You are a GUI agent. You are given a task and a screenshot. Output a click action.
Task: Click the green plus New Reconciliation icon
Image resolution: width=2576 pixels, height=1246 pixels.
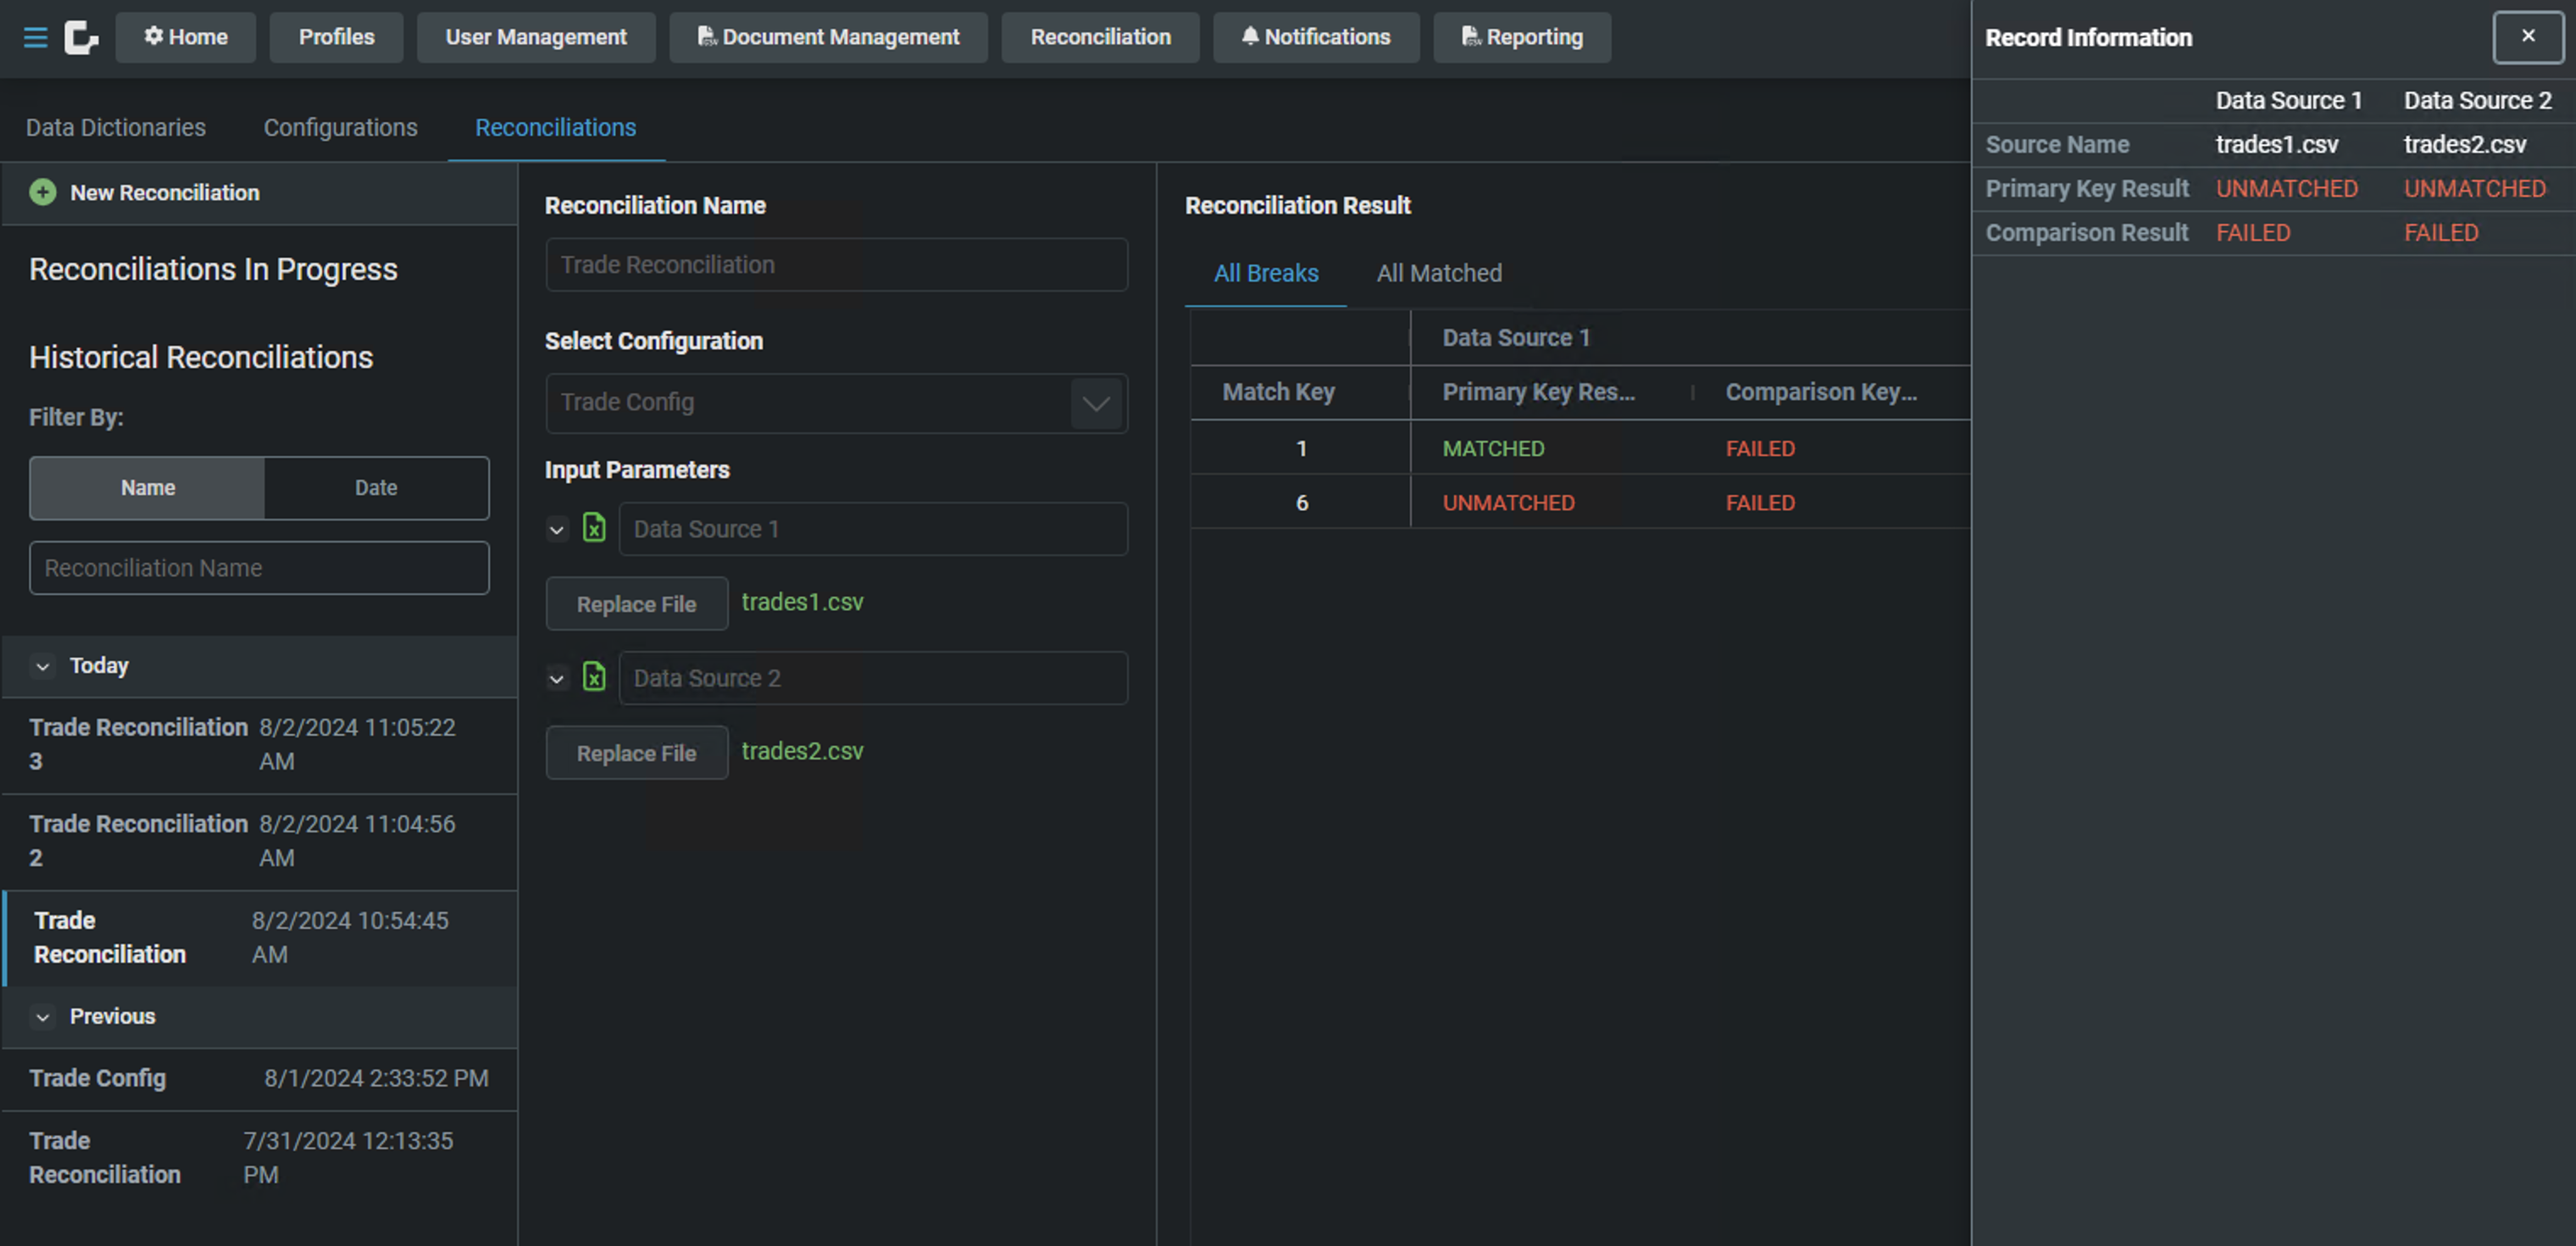[43, 192]
